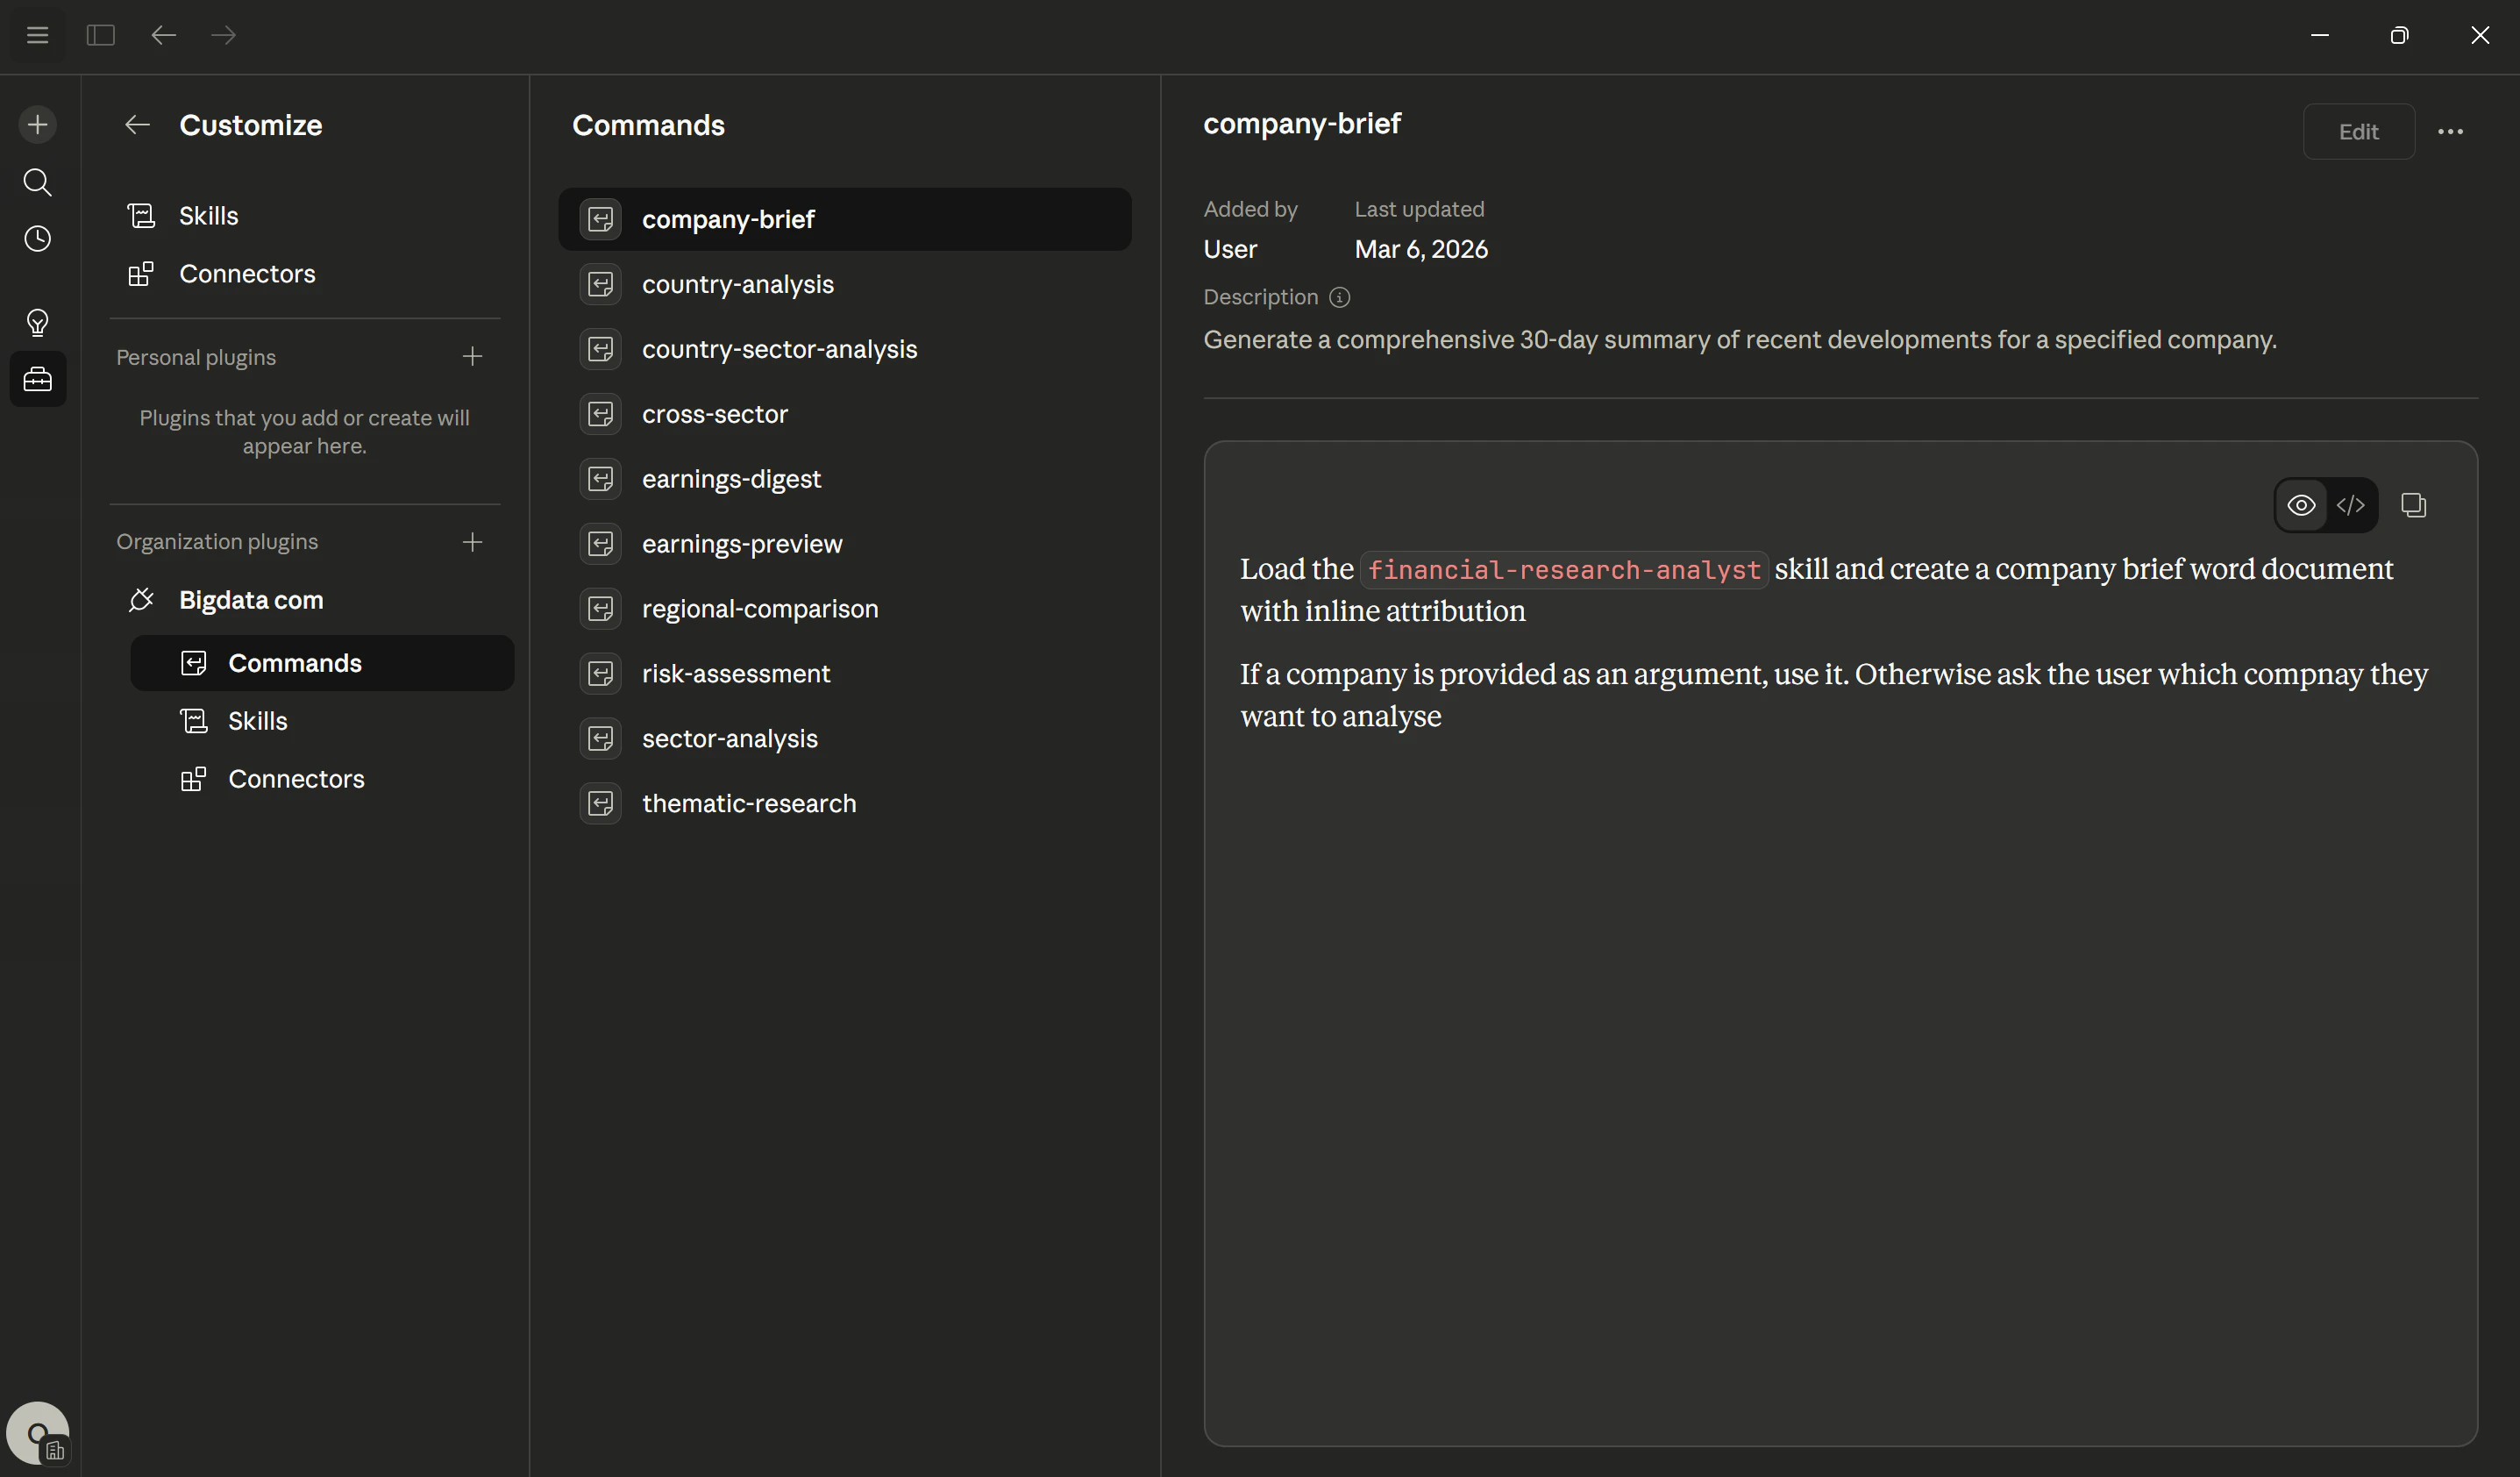This screenshot has height=1477, width=2520.
Task: Open the more options ellipsis menu
Action: coord(2451,131)
